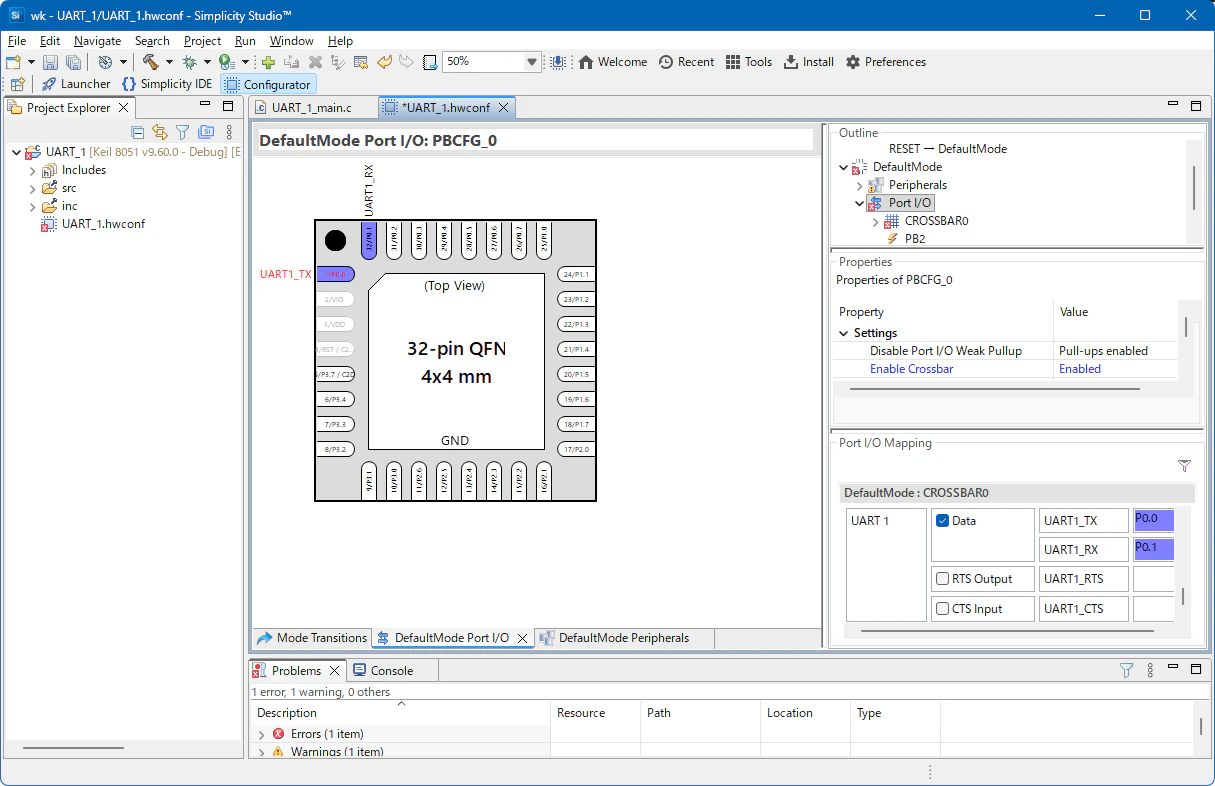This screenshot has width=1215, height=786.
Task: Click the Open Perspective icon
Action: tap(17, 84)
